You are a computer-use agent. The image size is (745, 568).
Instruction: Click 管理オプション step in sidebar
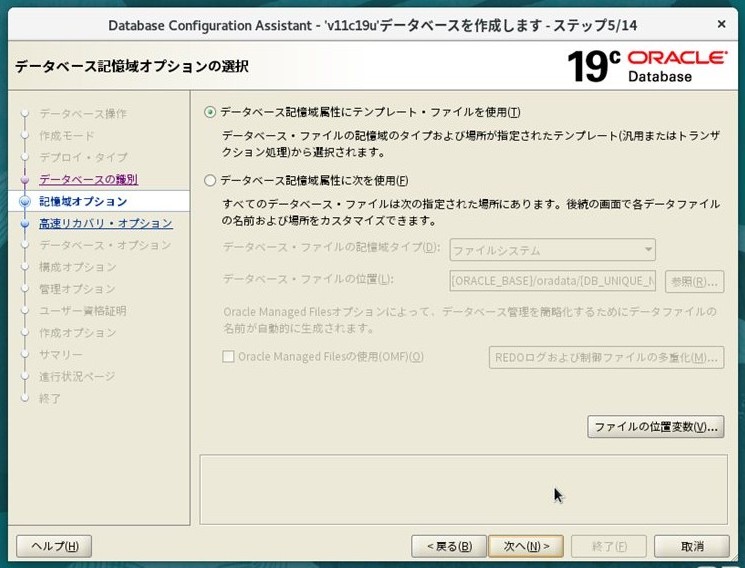tap(77, 289)
